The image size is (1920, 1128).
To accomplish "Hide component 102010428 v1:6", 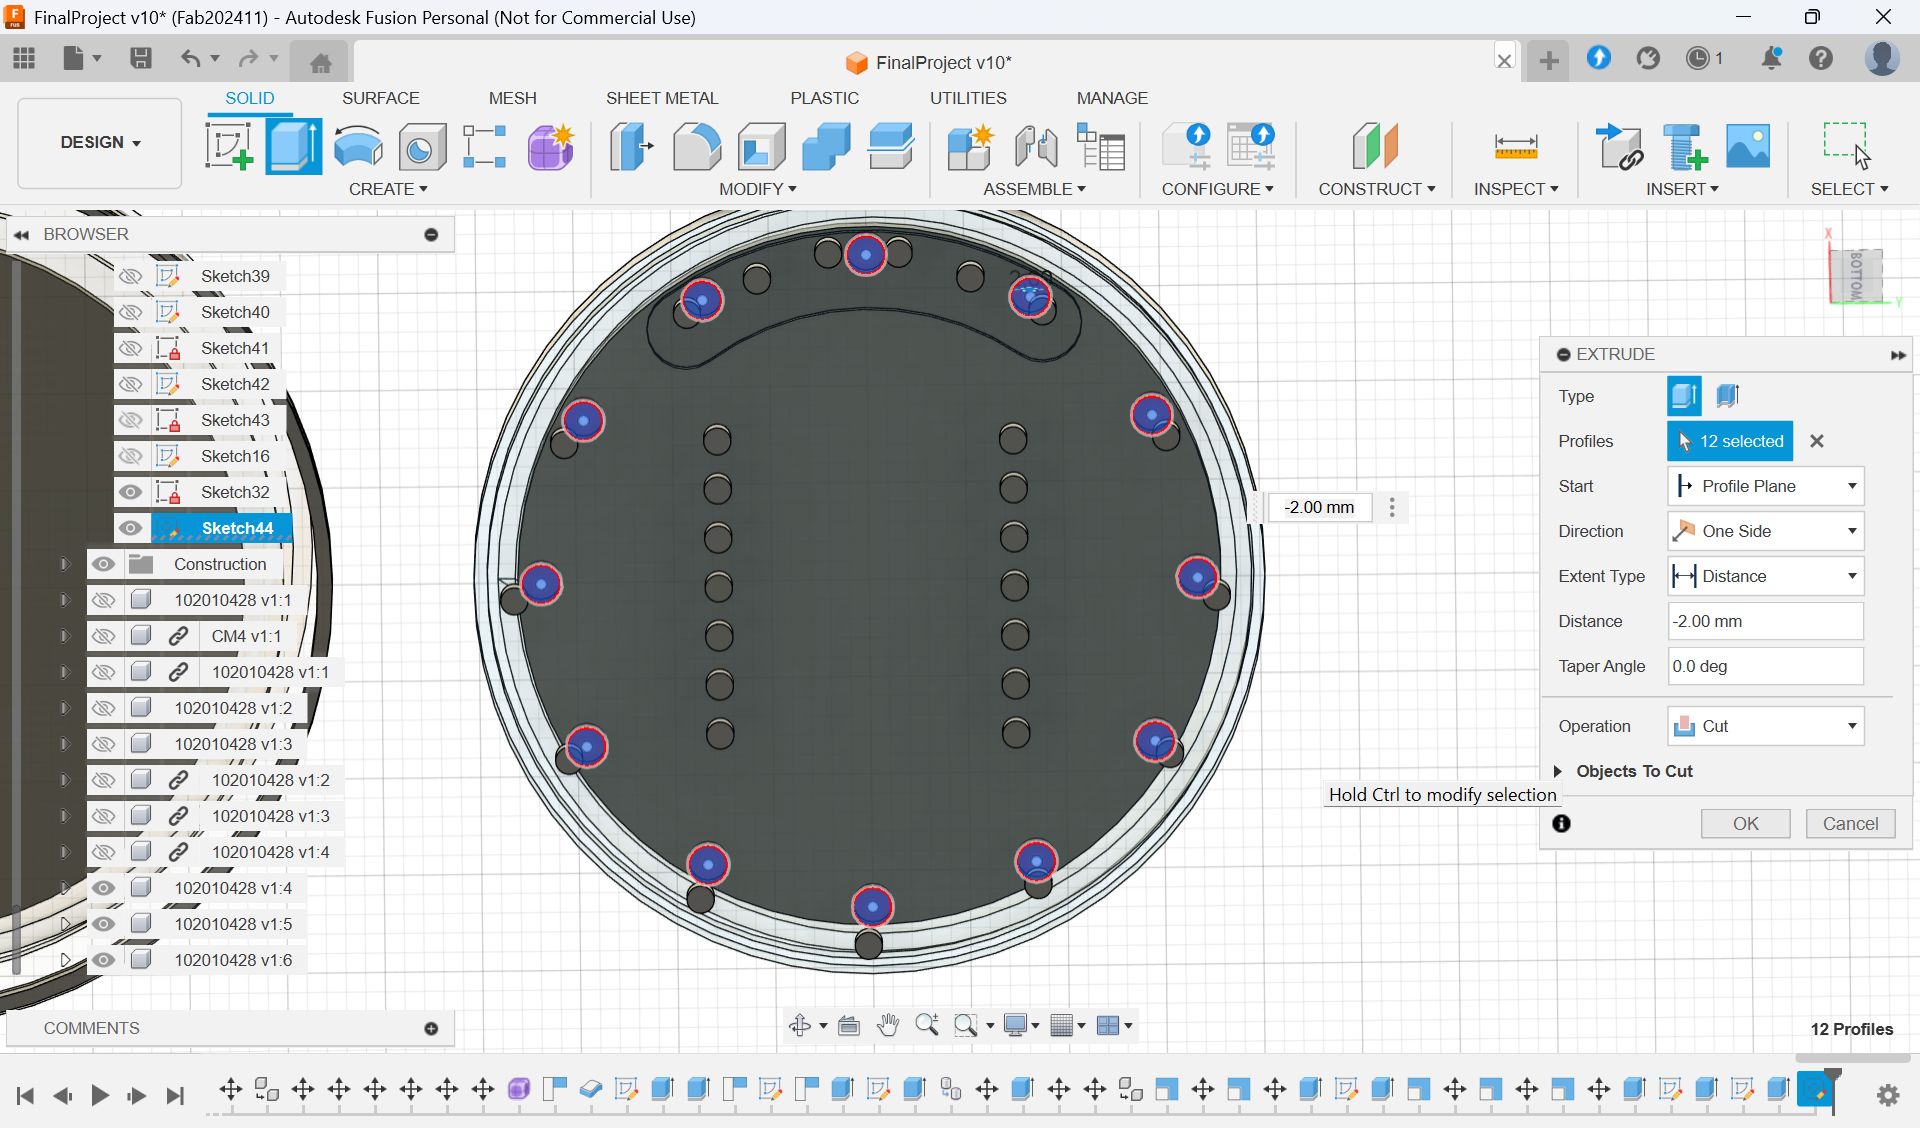I will click(103, 960).
